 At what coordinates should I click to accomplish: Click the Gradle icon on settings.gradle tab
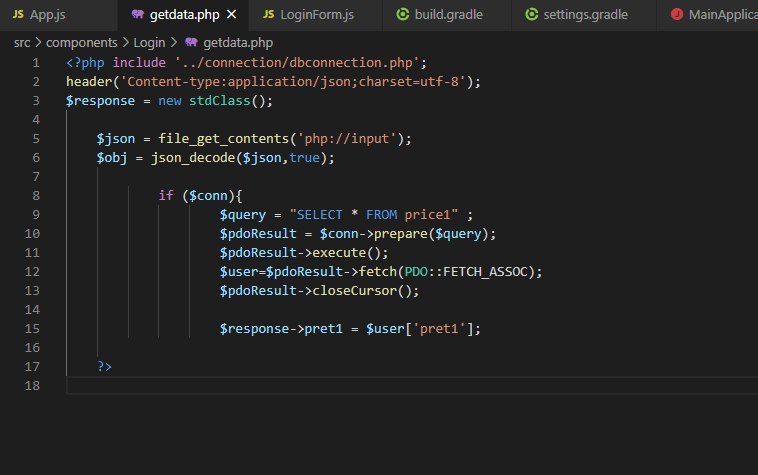(x=532, y=14)
